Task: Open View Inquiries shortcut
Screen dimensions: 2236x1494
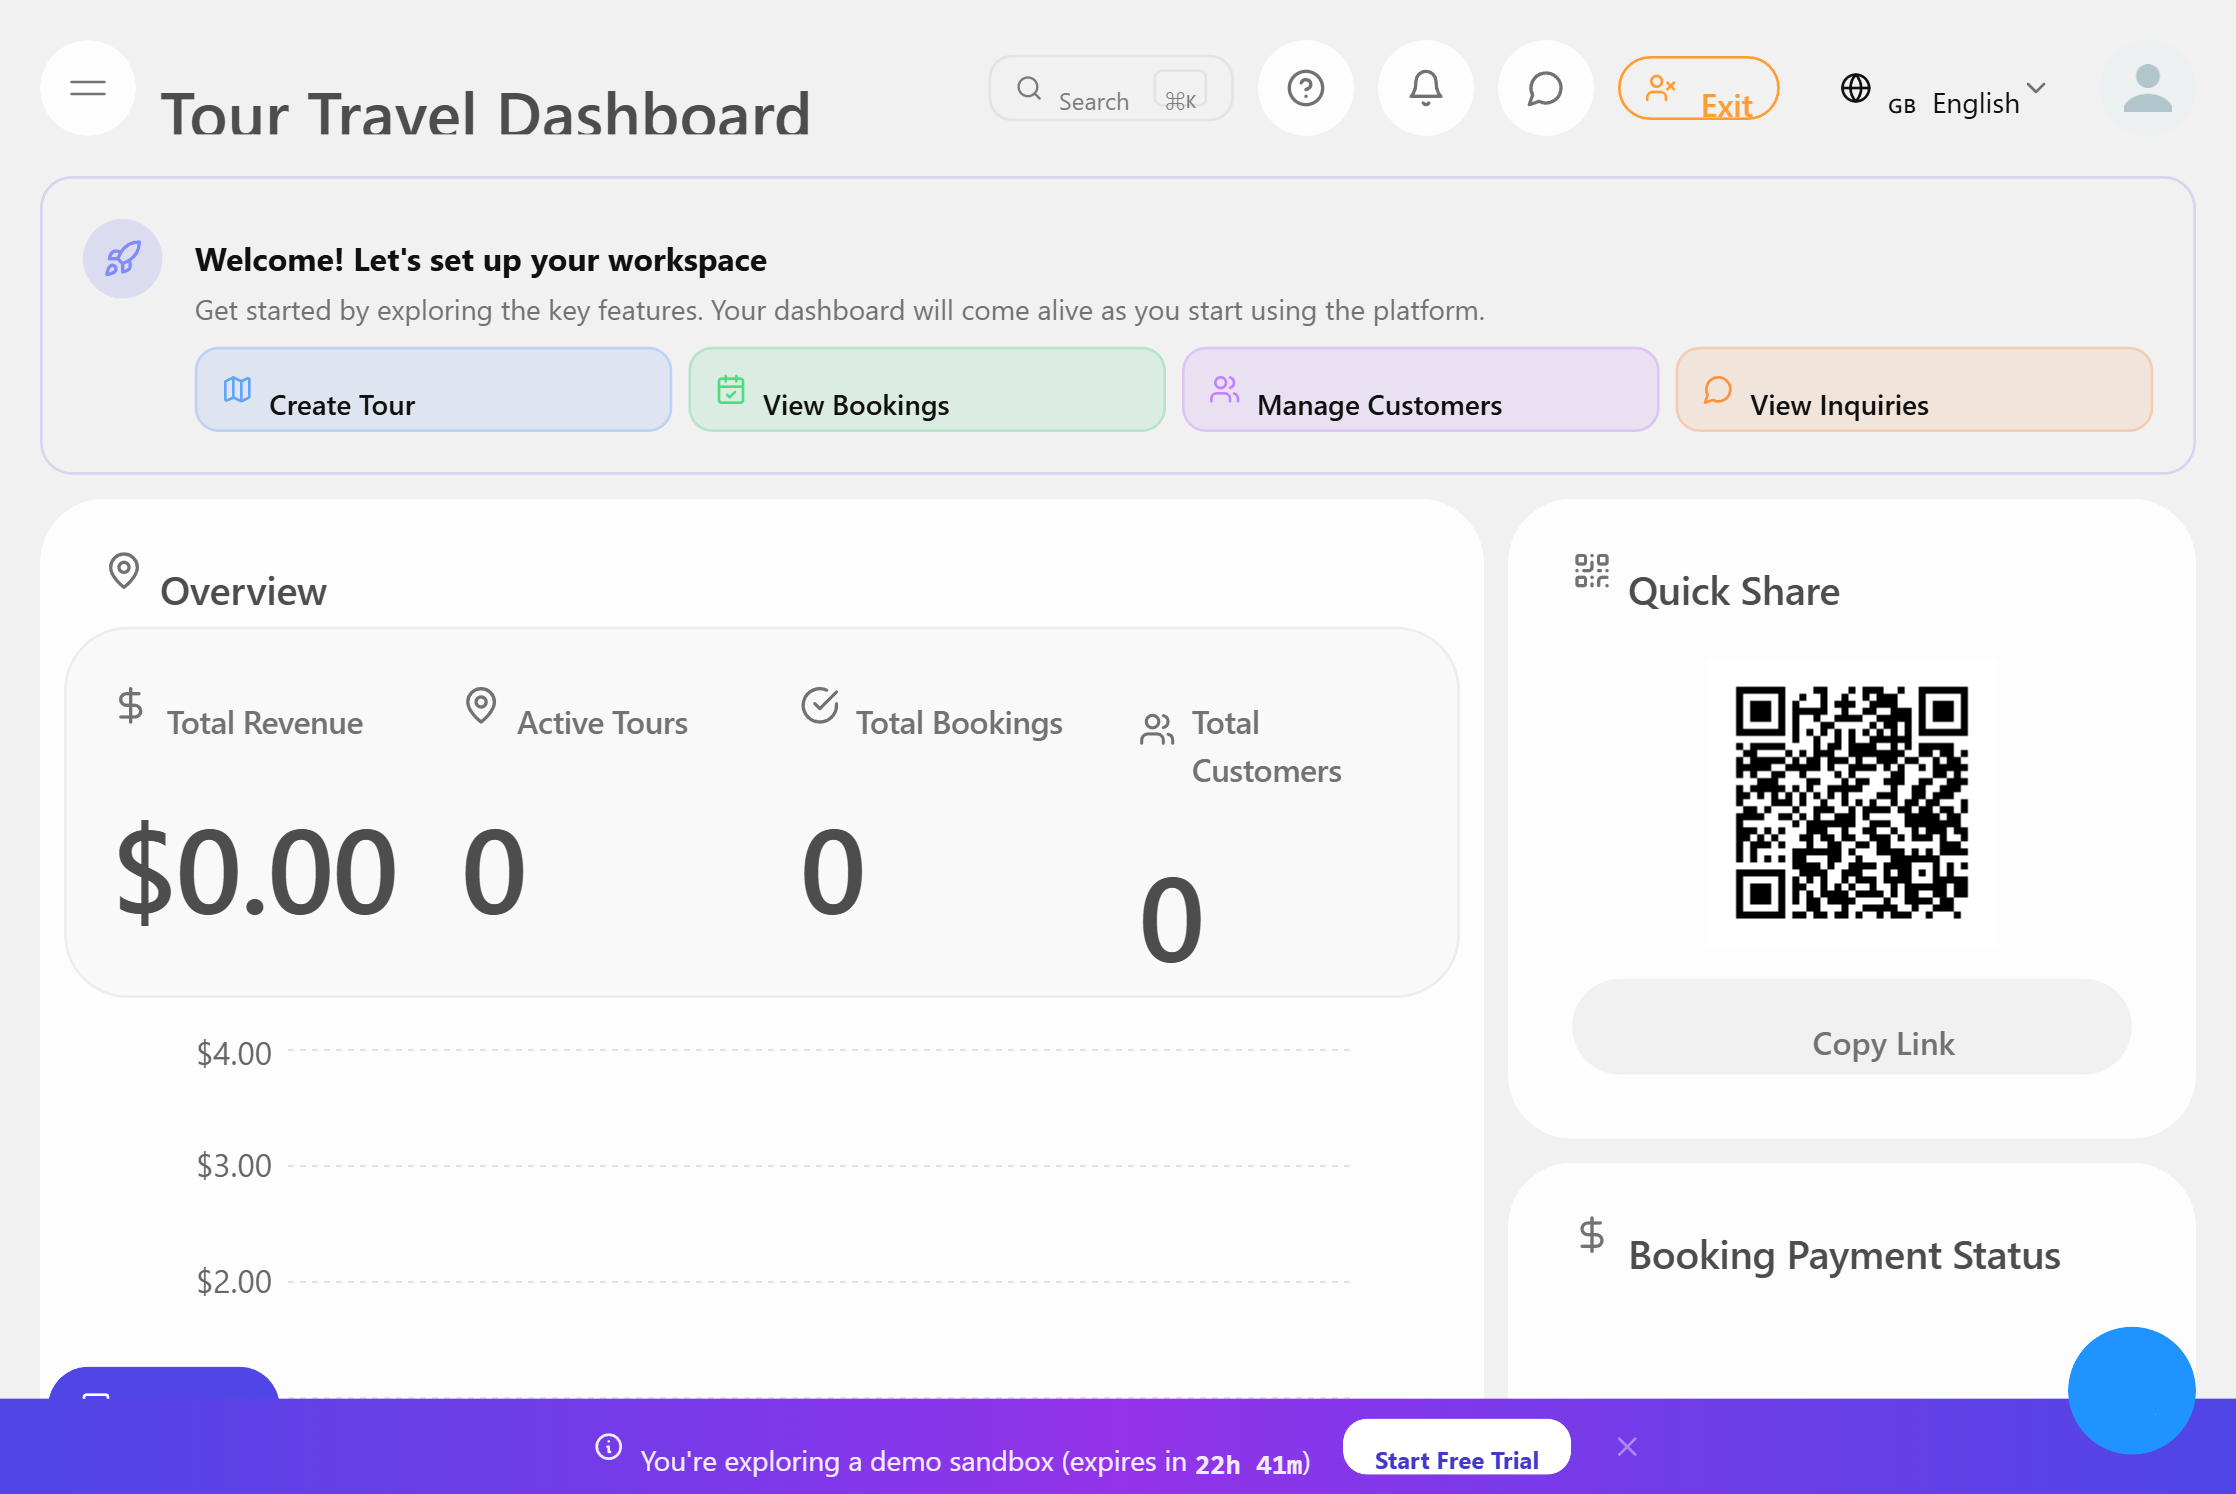Action: [x=1913, y=390]
